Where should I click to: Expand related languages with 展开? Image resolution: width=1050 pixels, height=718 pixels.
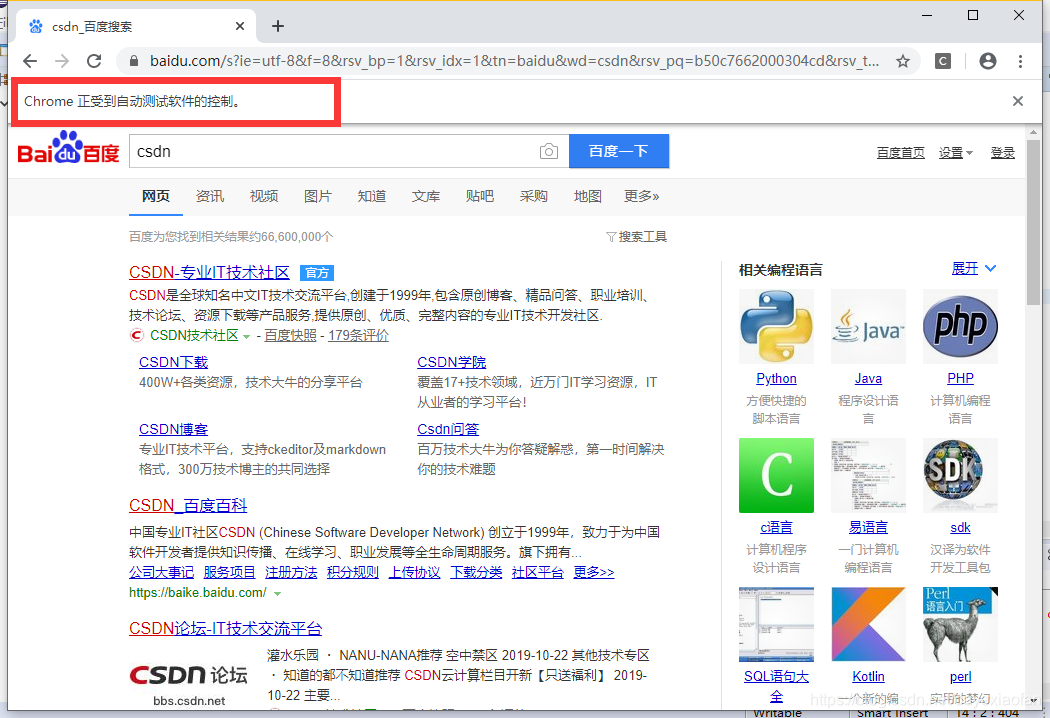pos(974,269)
